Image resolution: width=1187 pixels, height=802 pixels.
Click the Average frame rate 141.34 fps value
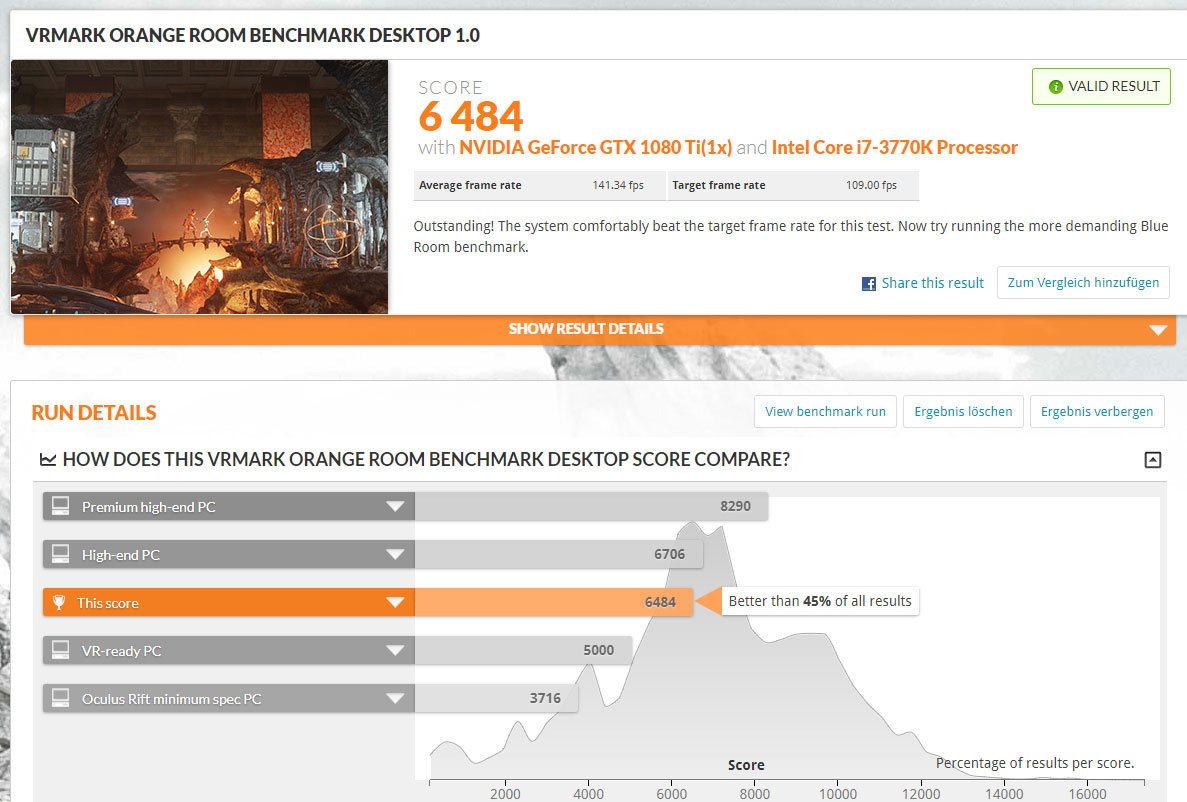coord(618,186)
